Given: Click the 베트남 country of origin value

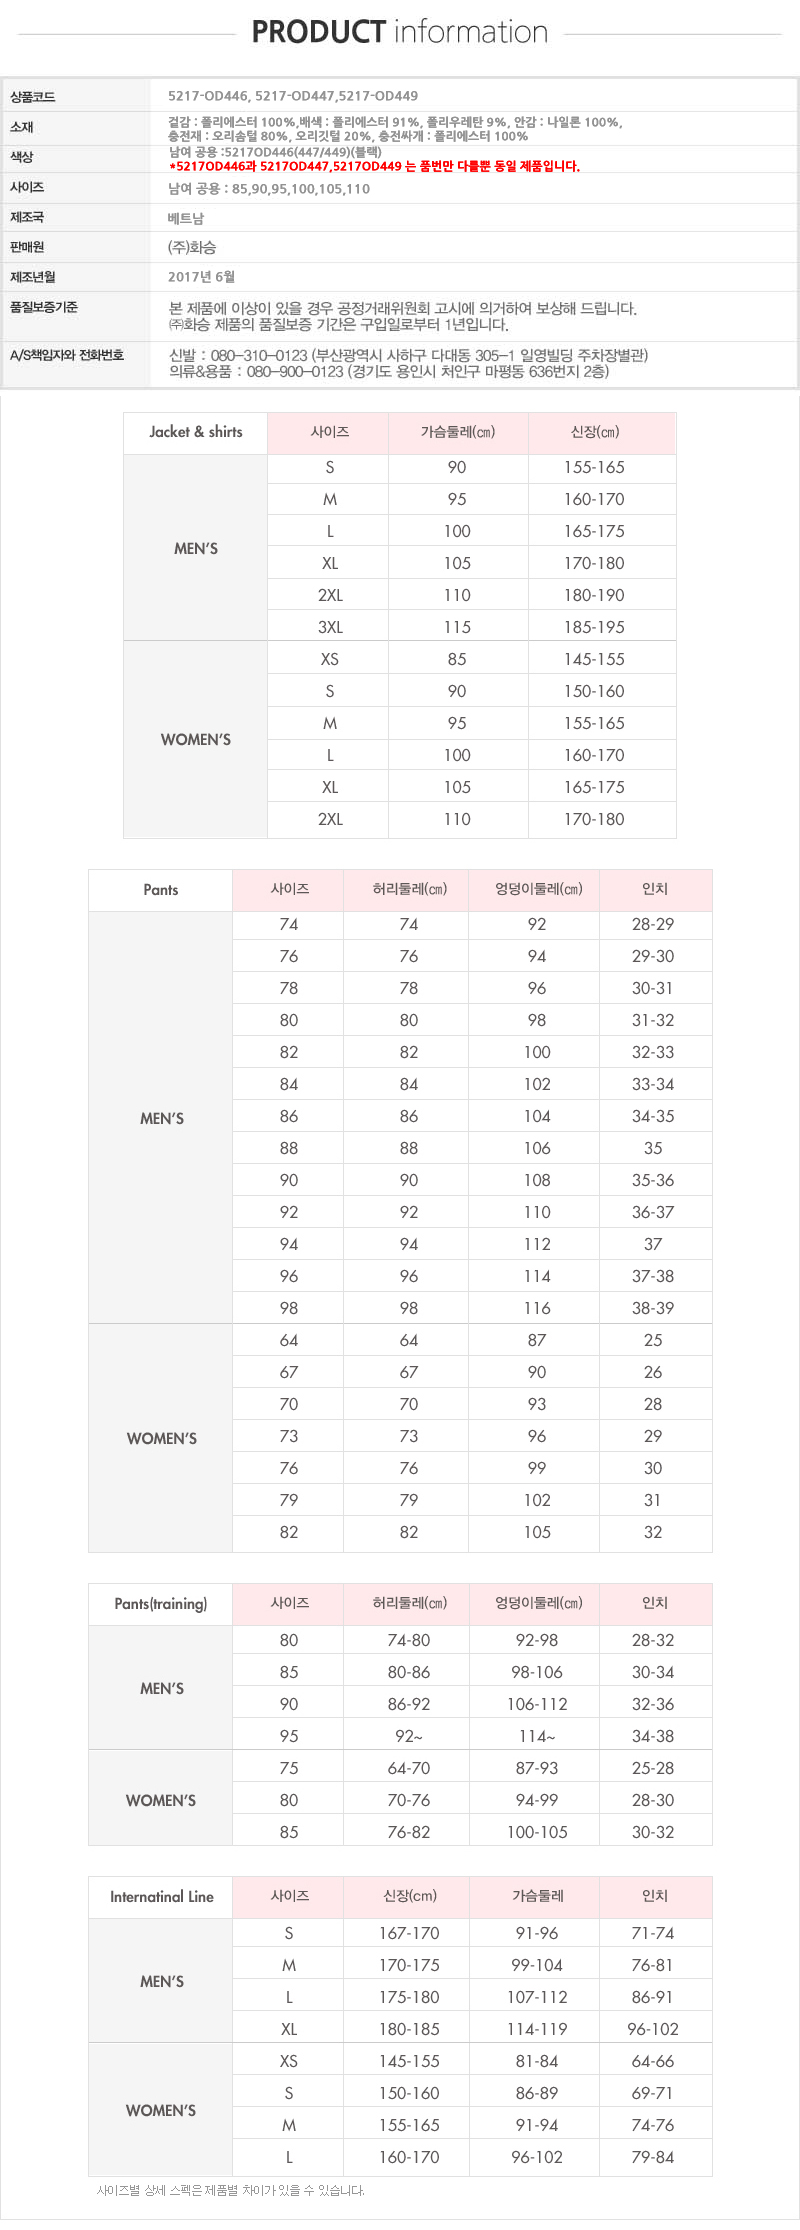Looking at the screenshot, I should [186, 217].
